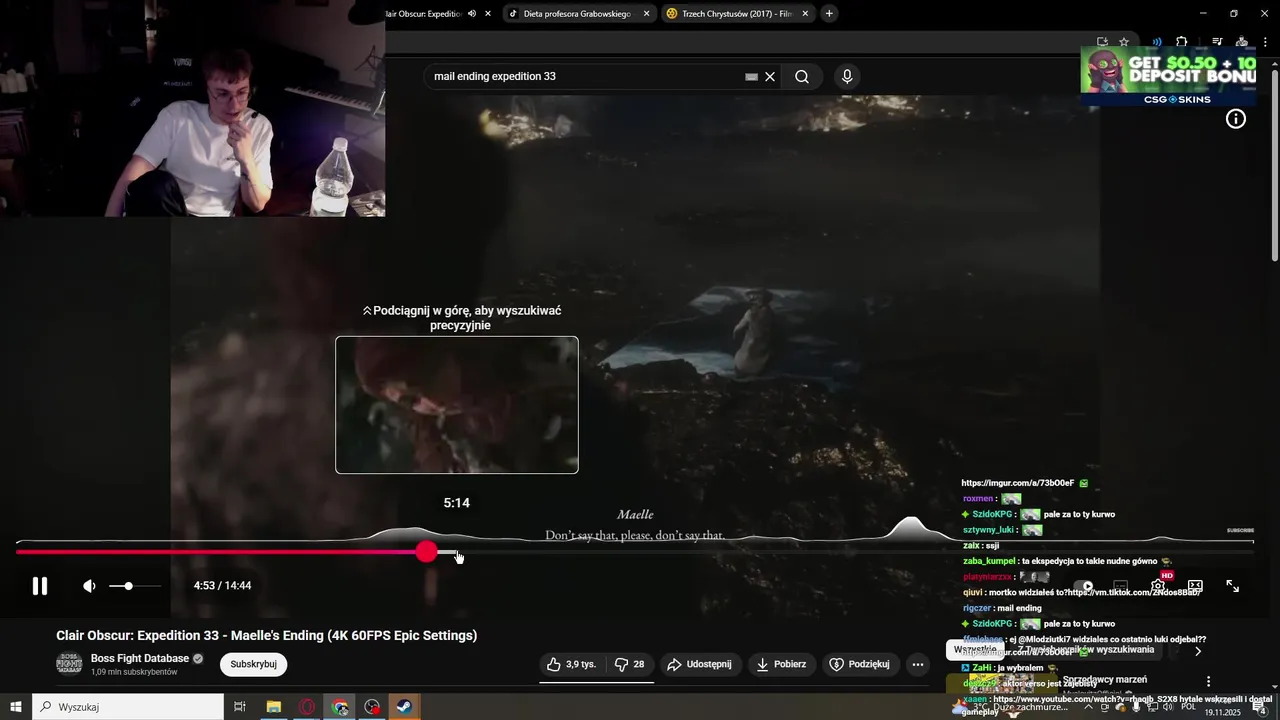This screenshot has height=720, width=1280.
Task: Open browser profile avatar
Action: point(1242,42)
